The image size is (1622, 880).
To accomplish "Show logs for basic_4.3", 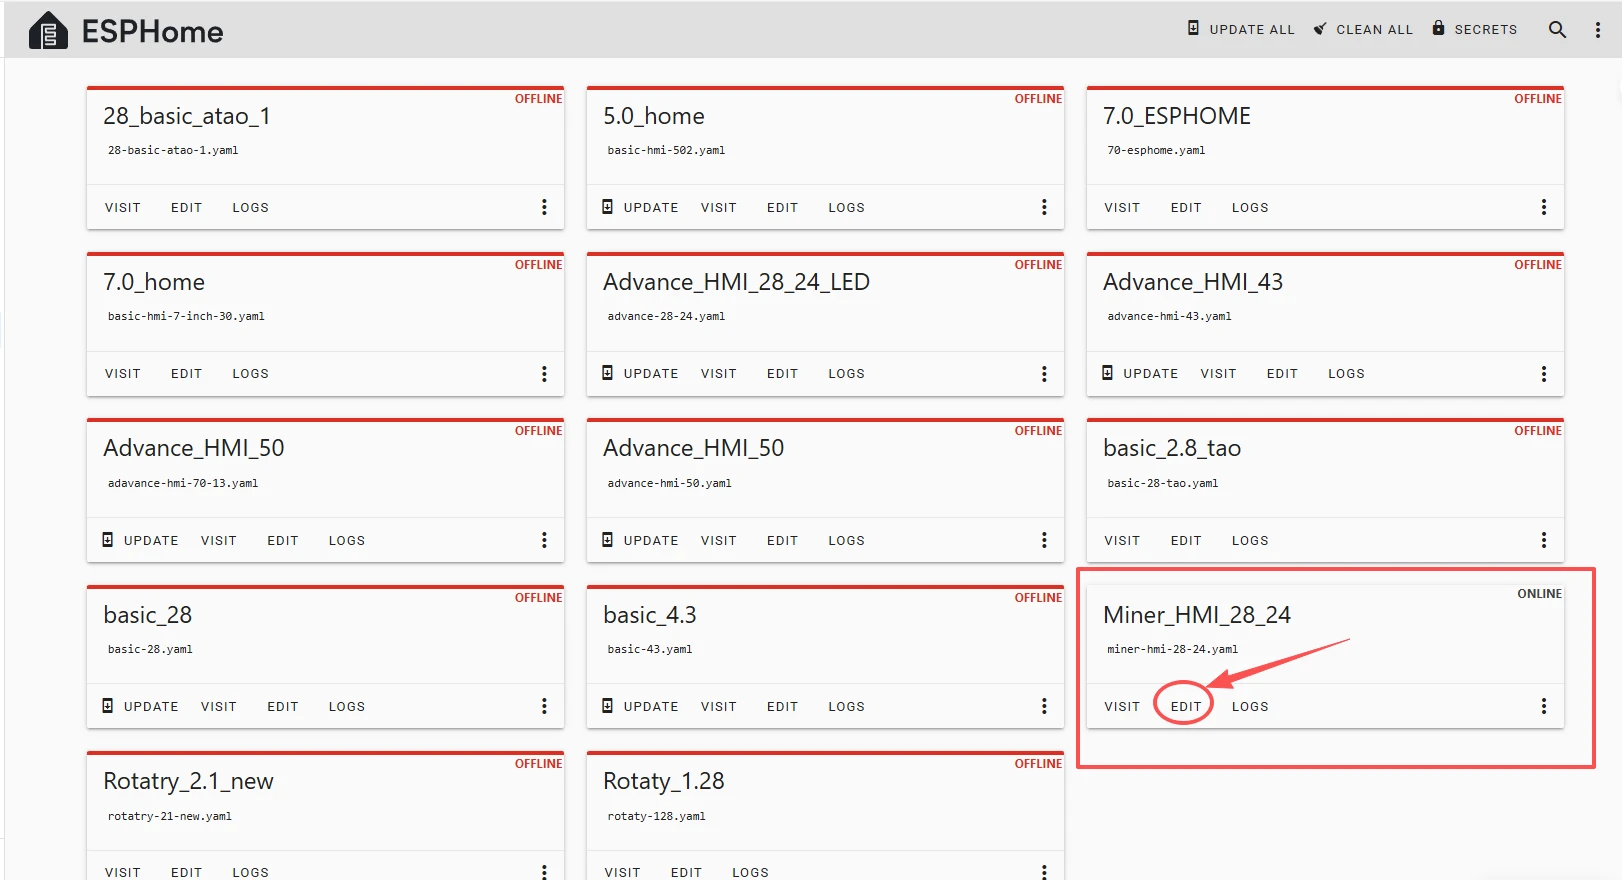I will (x=846, y=706).
